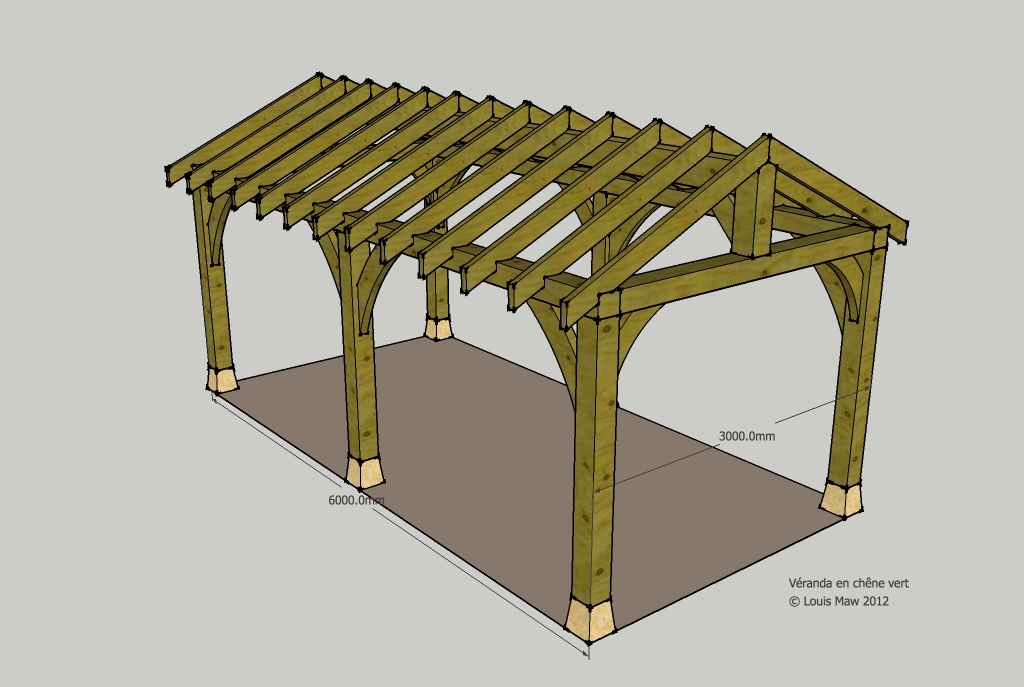Image resolution: width=1024 pixels, height=687 pixels.
Task: Select the stone base of the rear back post
Action: pos(436,327)
